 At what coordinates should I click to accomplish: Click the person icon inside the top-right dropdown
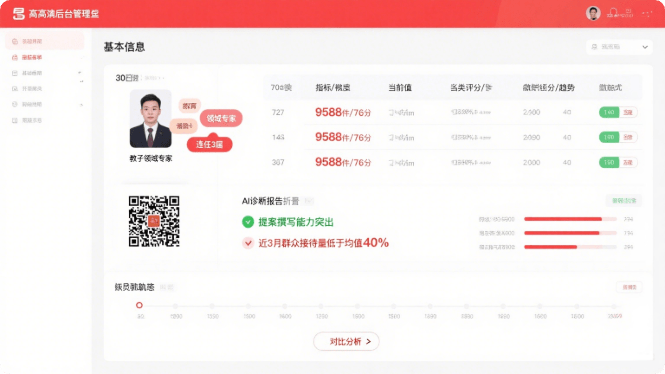(x=594, y=47)
